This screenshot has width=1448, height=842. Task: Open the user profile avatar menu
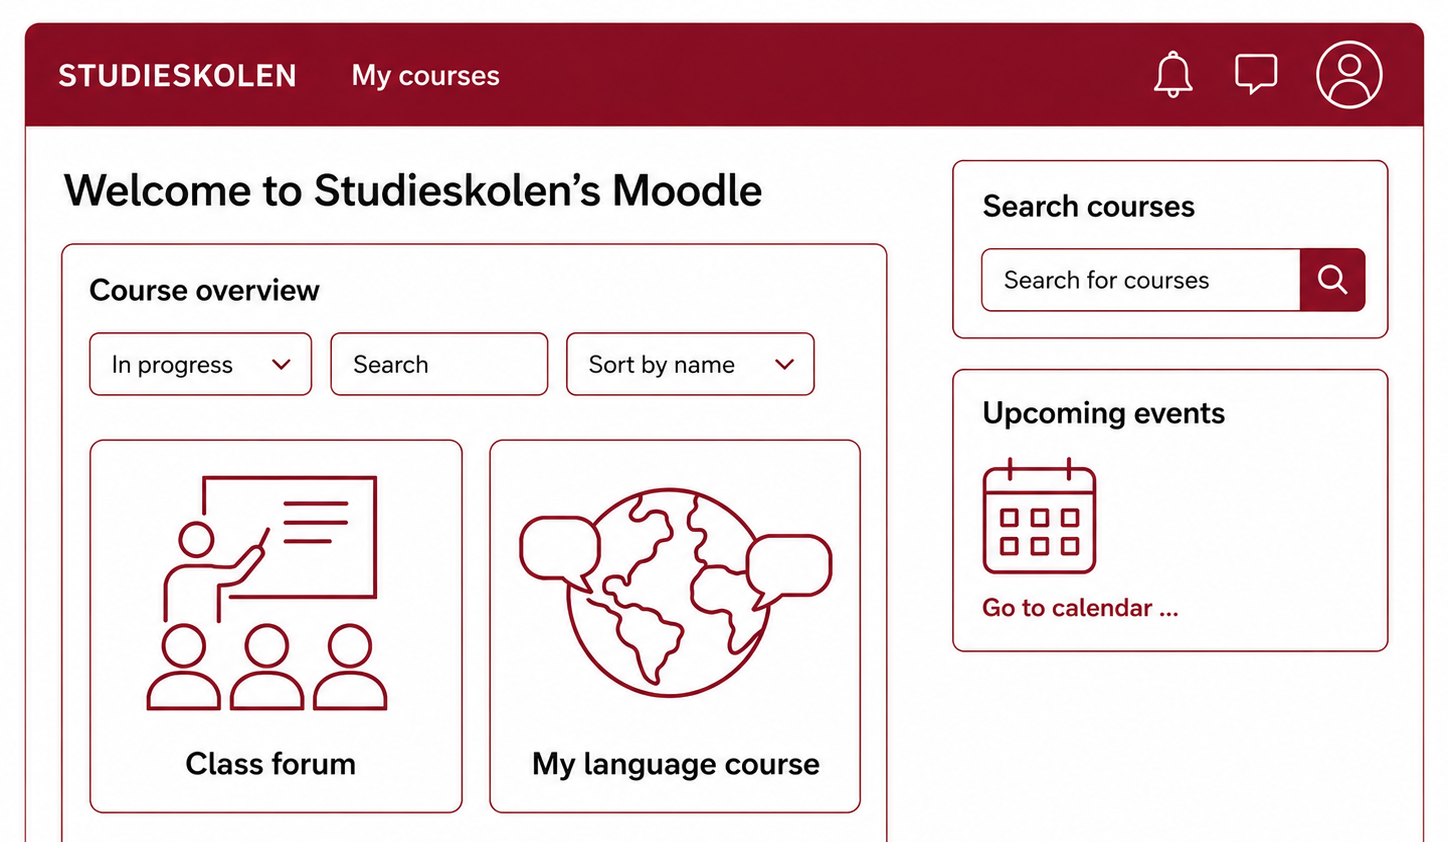pos(1349,75)
